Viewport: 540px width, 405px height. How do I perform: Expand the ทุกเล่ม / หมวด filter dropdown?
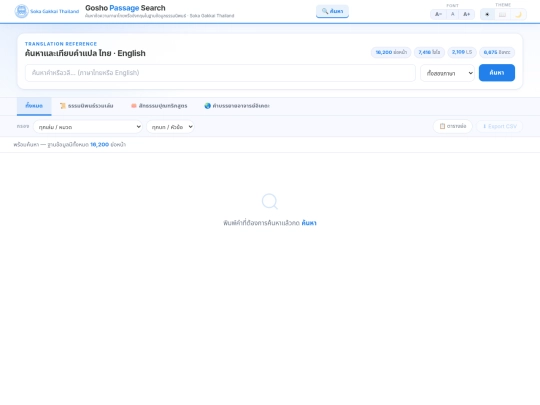pos(88,127)
